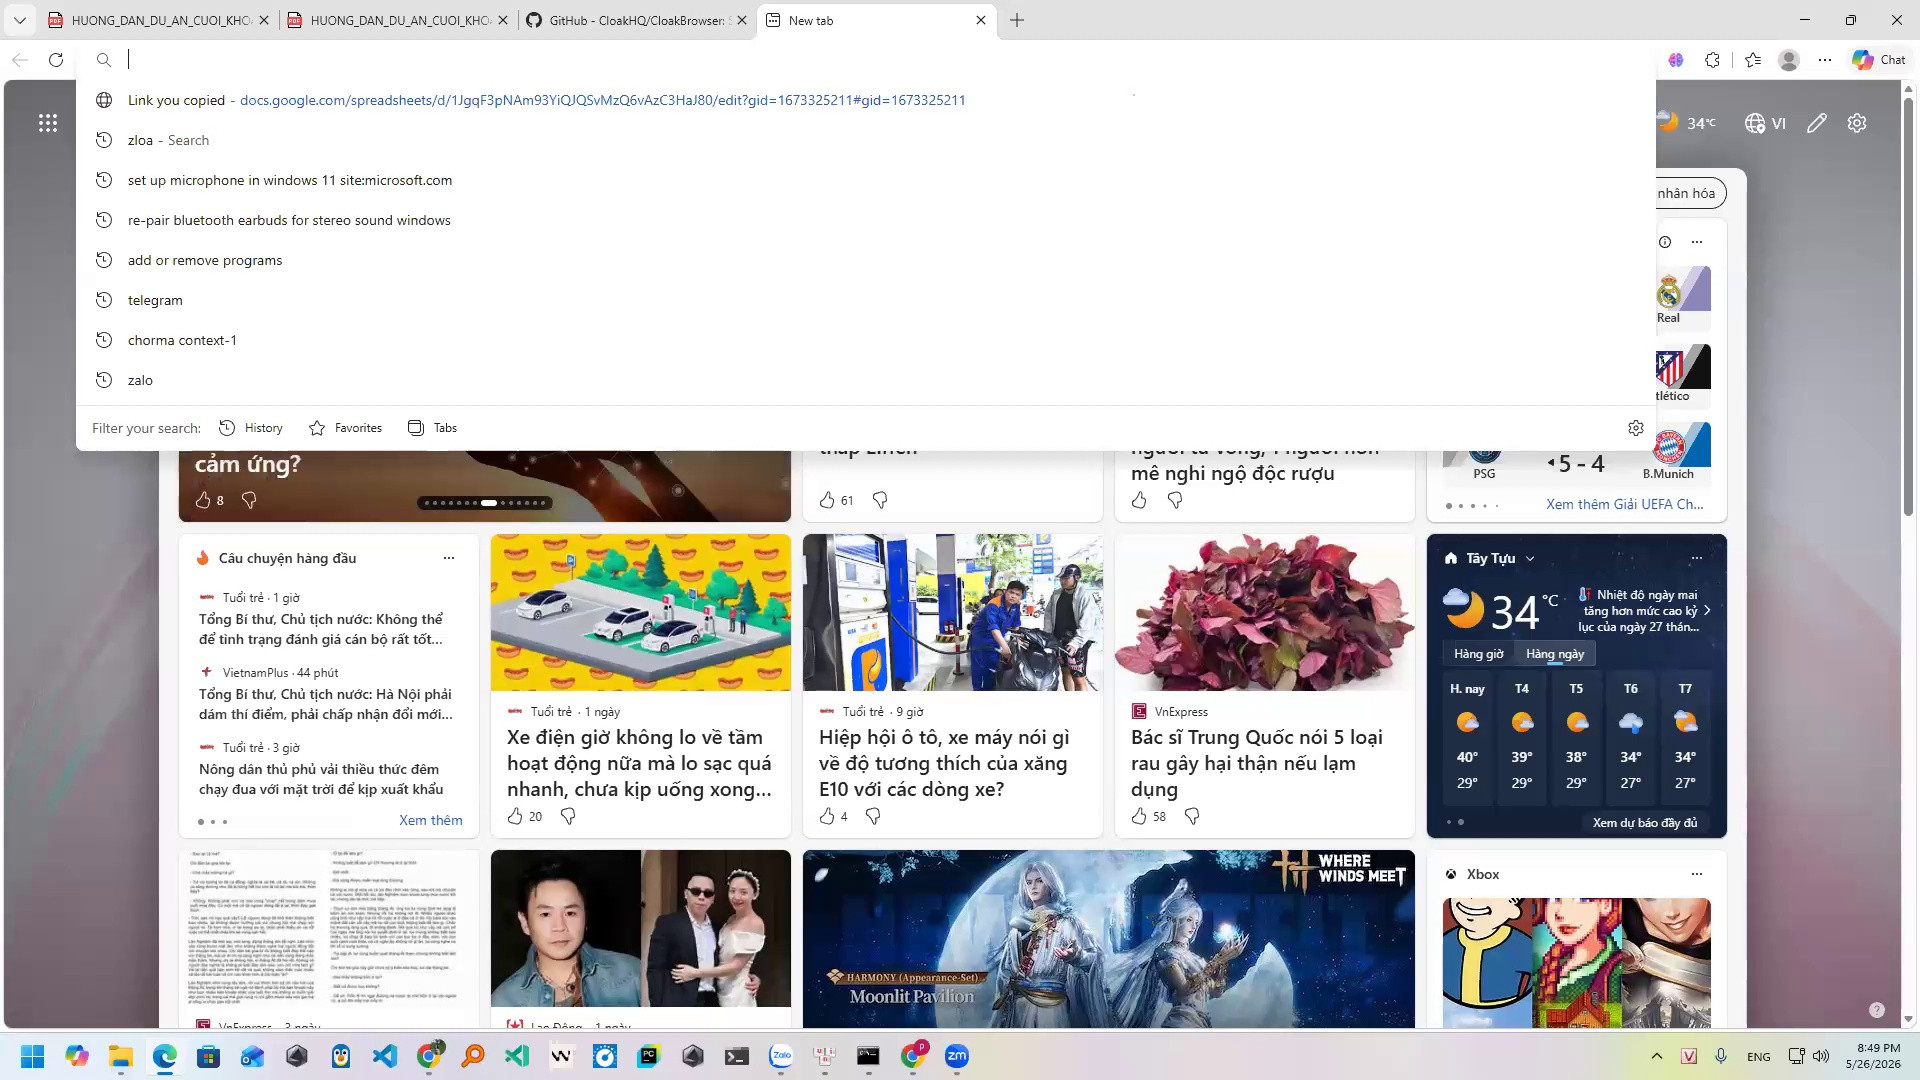Open search suggestion settings gear
Image resolution: width=1920 pixels, height=1080 pixels.
click(1636, 428)
